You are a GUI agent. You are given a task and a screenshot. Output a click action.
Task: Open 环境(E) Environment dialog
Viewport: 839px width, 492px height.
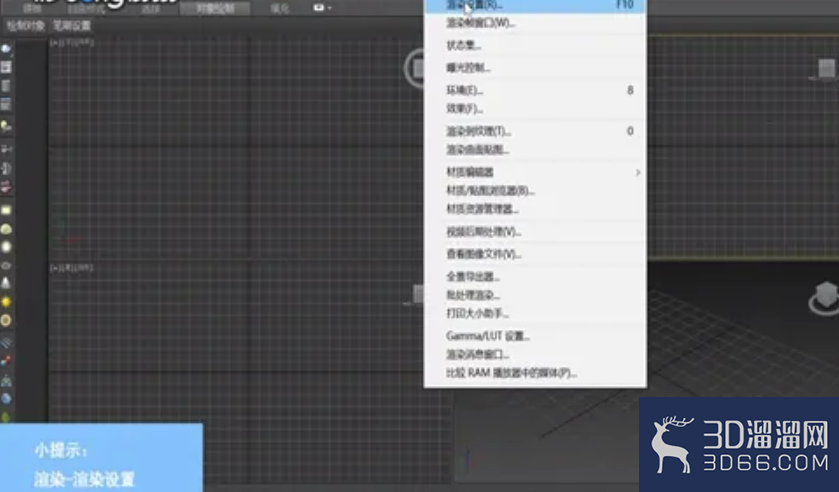(x=535, y=90)
